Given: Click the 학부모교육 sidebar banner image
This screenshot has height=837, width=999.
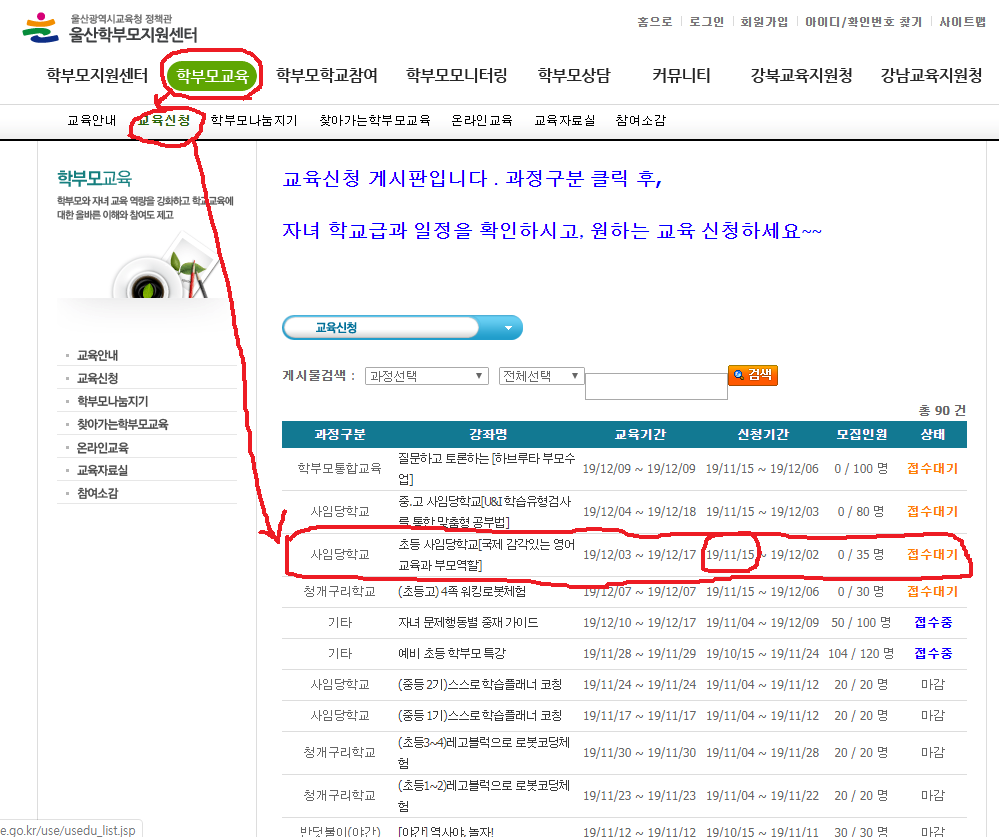Looking at the screenshot, I should coord(147,240).
